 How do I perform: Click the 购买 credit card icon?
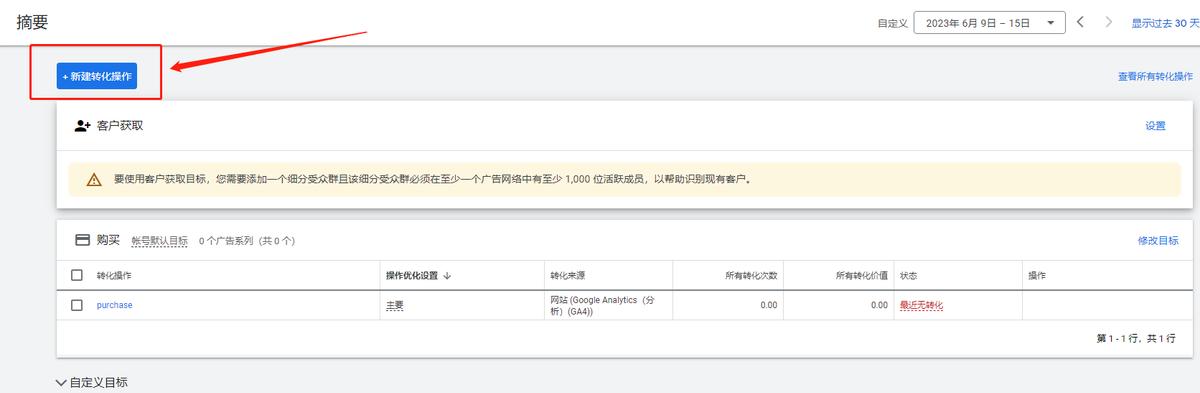point(83,240)
